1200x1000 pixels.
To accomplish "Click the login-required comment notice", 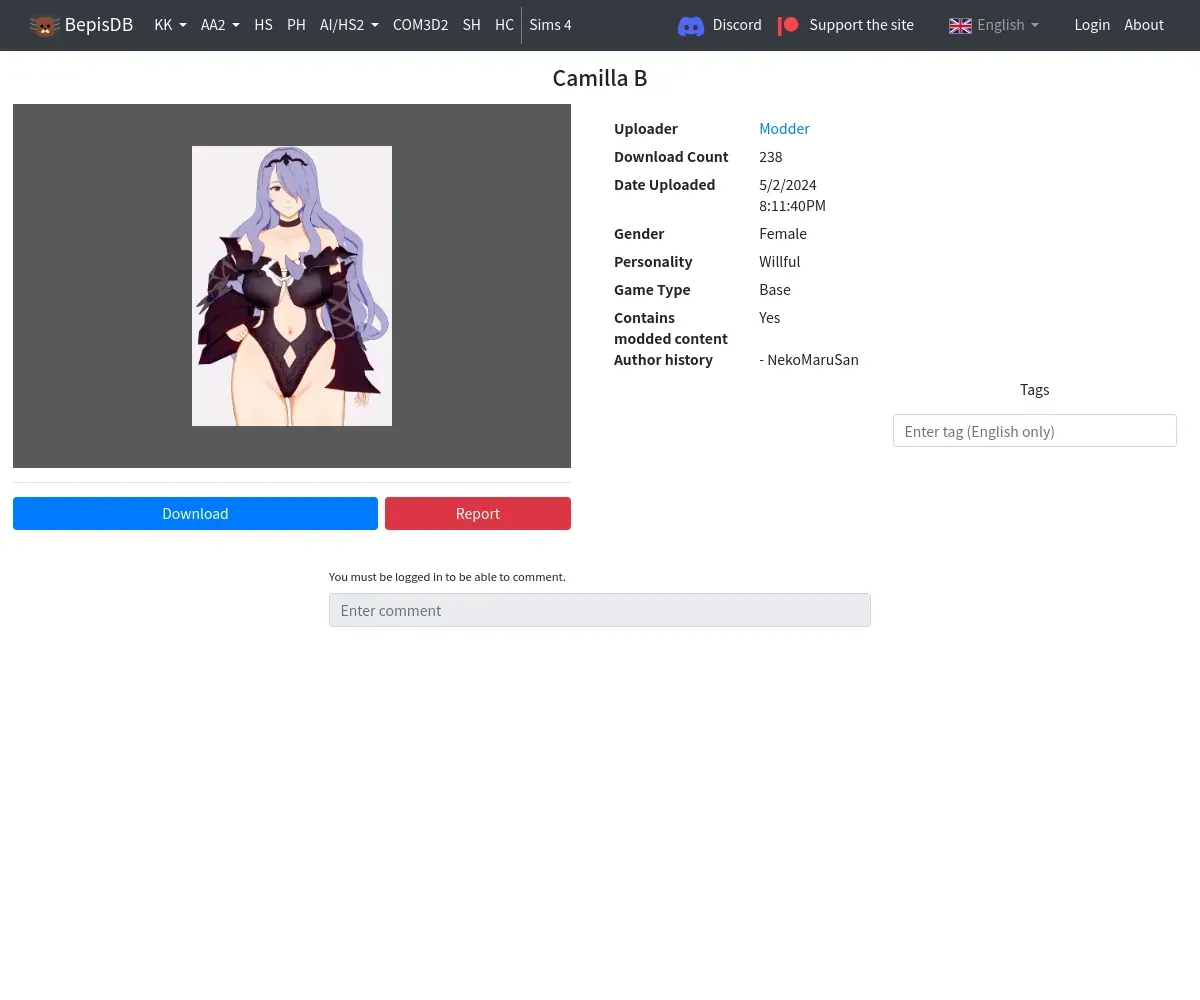I will tap(447, 577).
